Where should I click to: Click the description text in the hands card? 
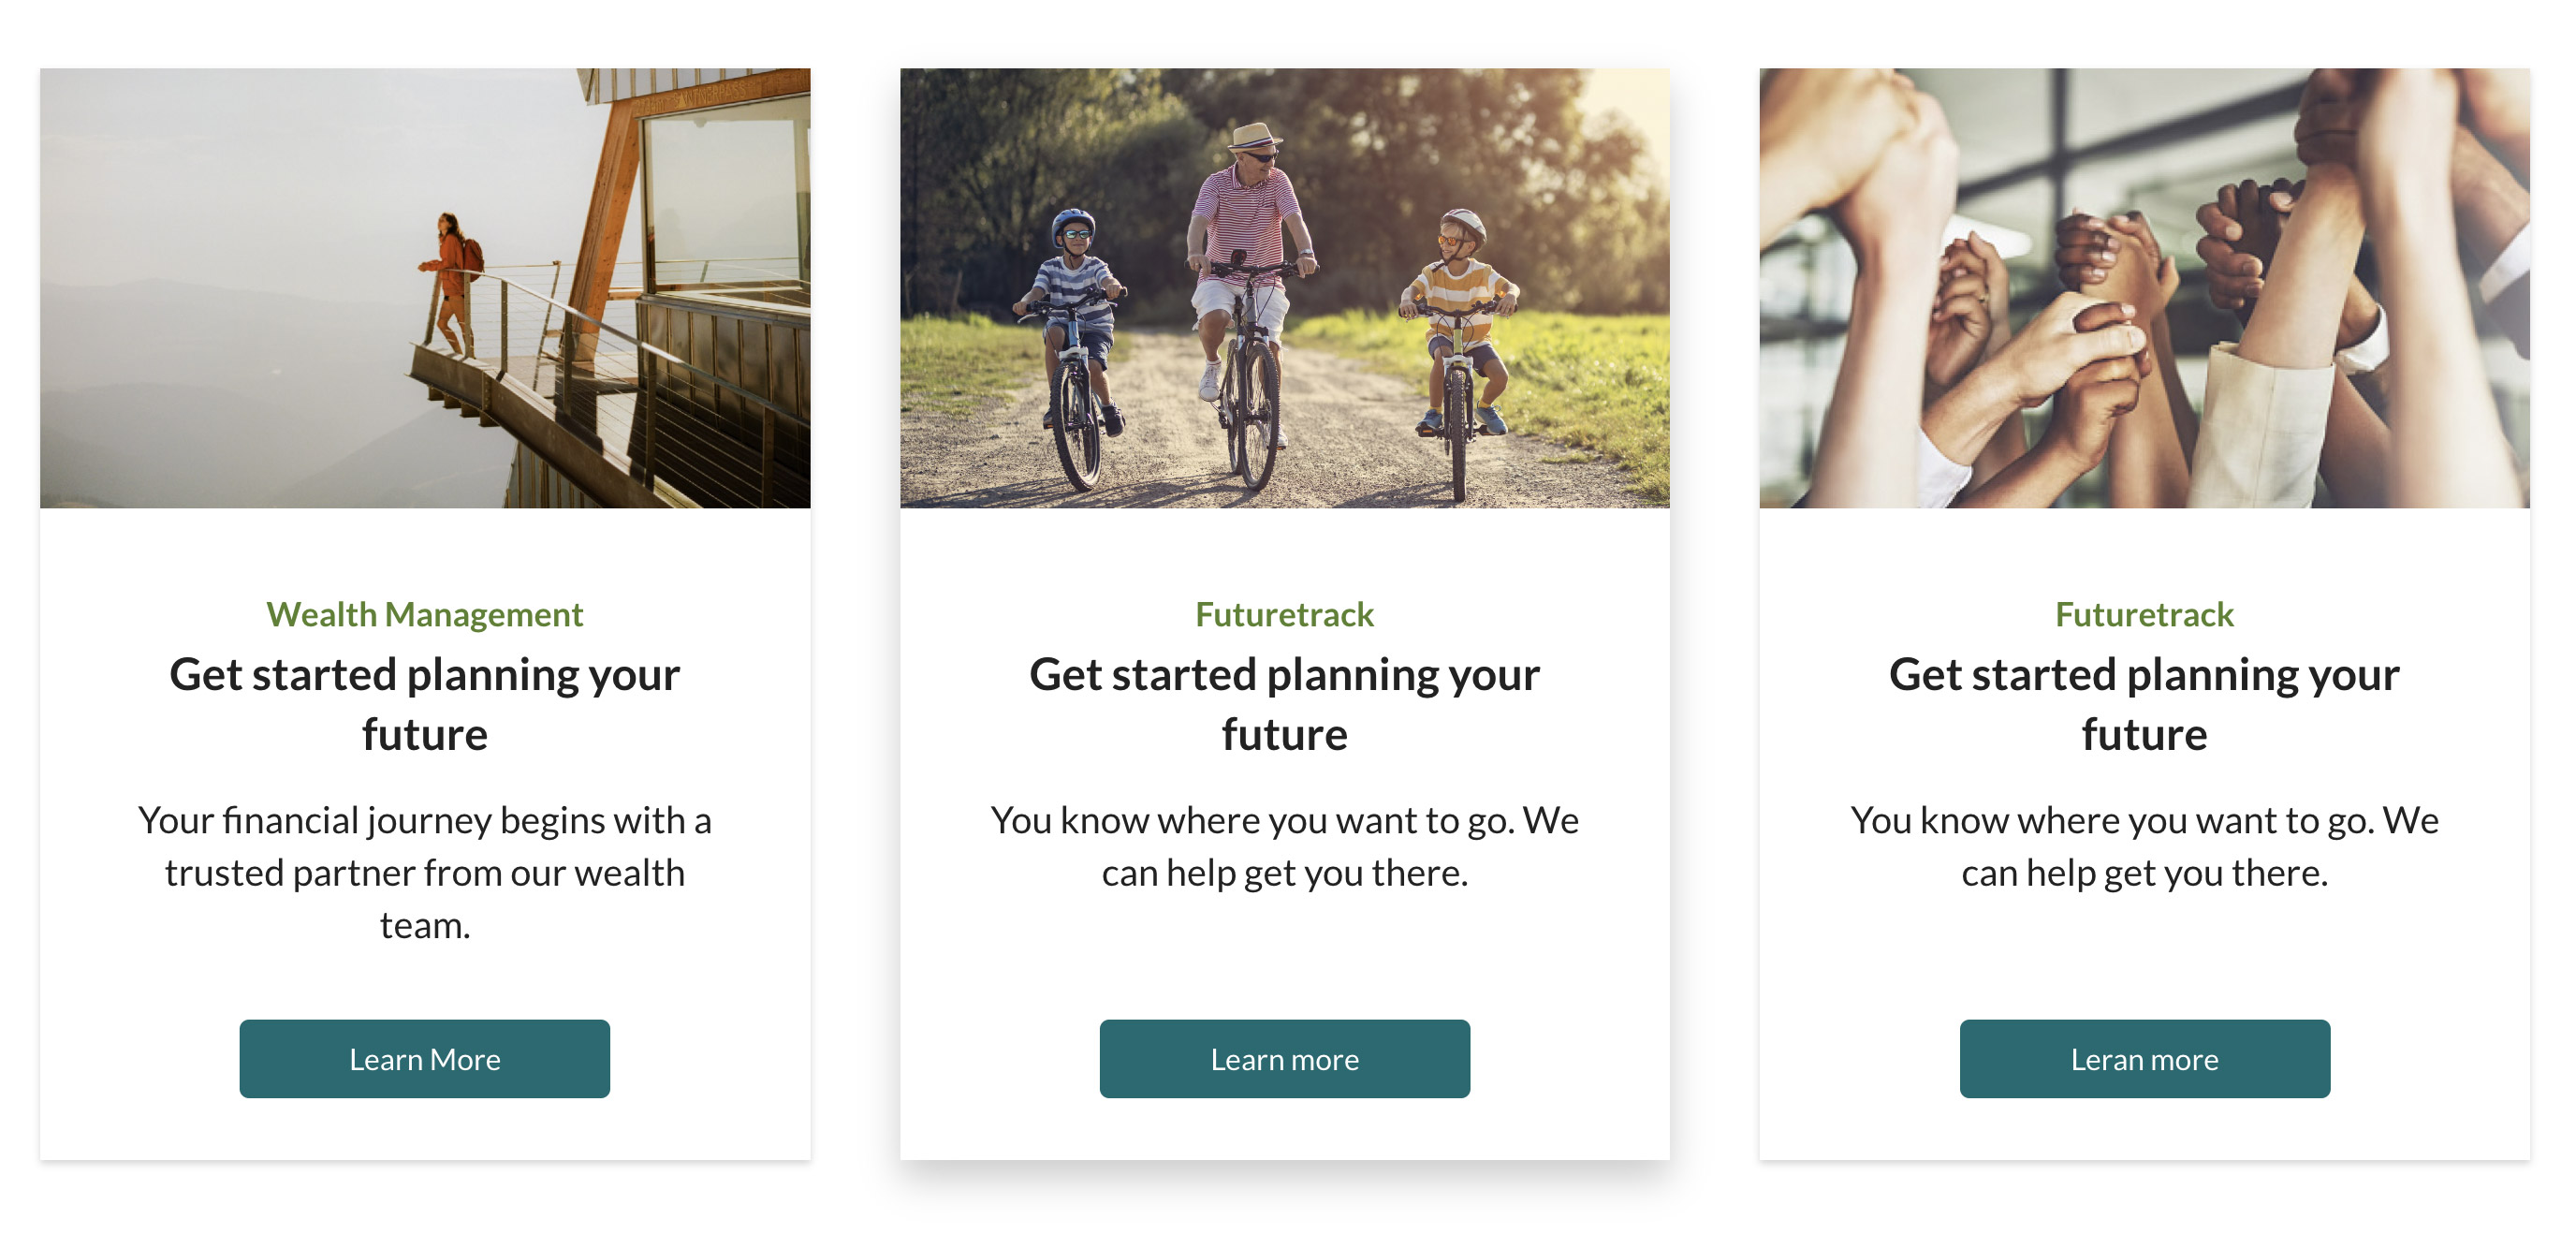pyautogui.click(x=2144, y=846)
